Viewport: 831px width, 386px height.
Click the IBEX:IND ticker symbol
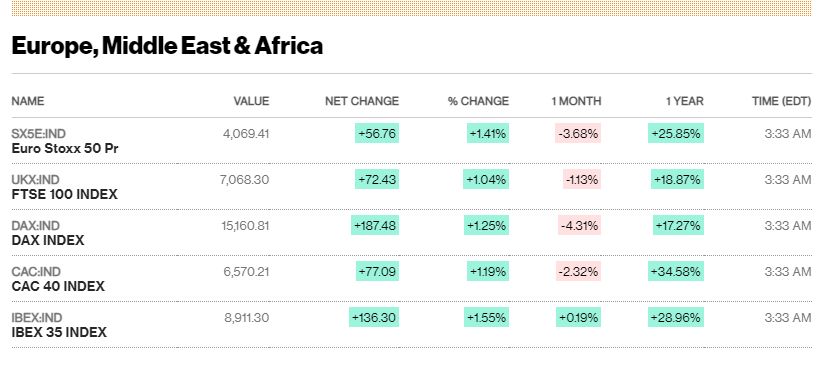tap(37, 318)
